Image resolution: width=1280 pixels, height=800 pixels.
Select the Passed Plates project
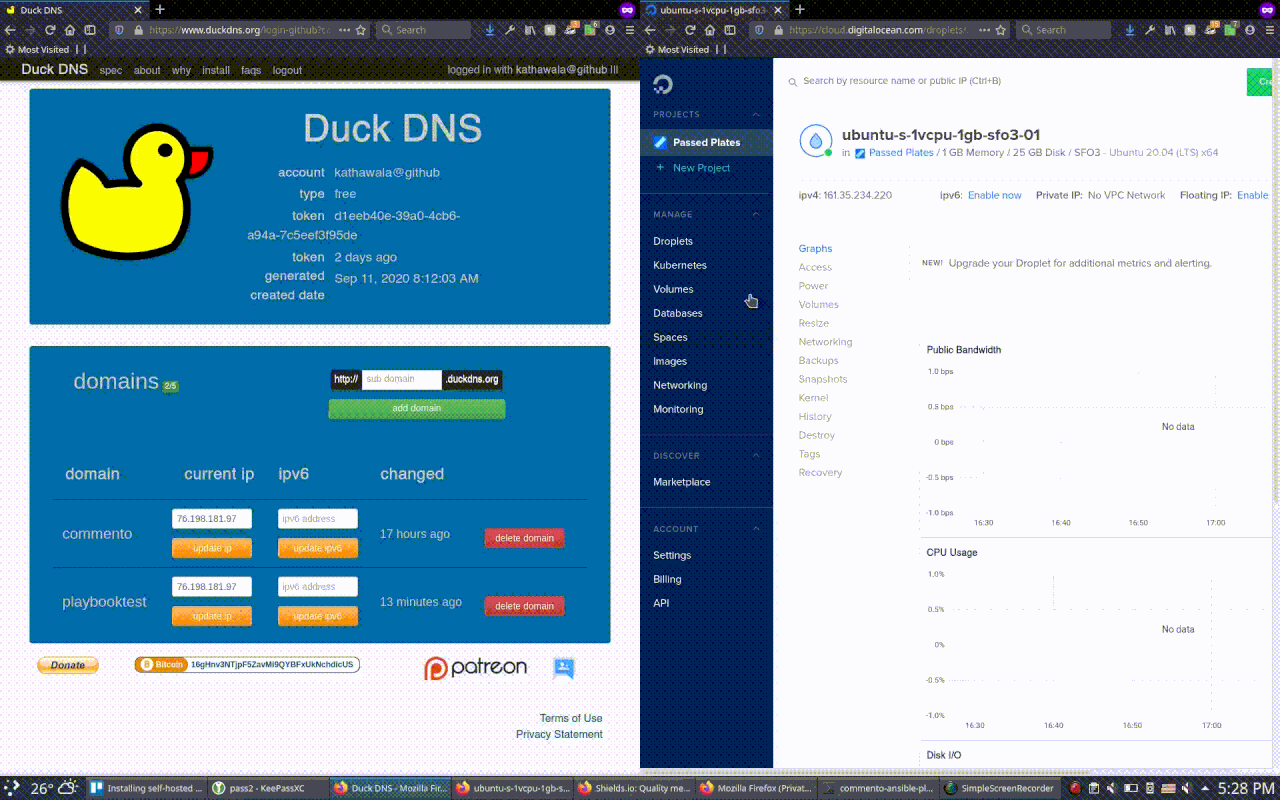pyautogui.click(x=706, y=142)
